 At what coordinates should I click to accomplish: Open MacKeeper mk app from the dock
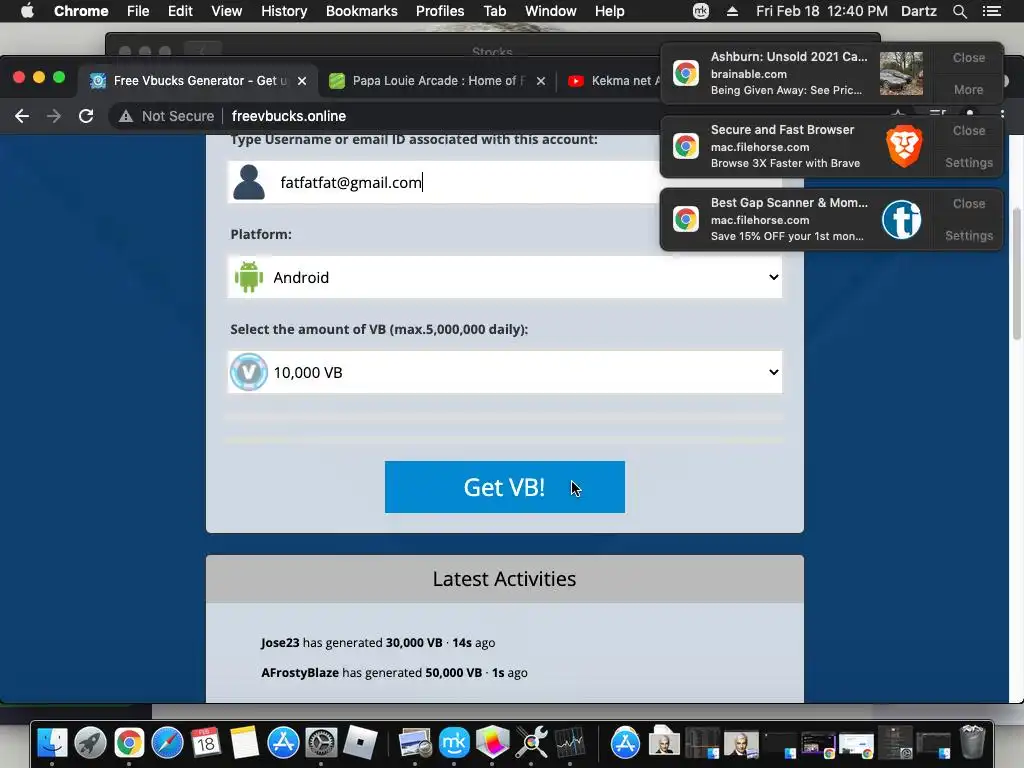[x=455, y=743]
